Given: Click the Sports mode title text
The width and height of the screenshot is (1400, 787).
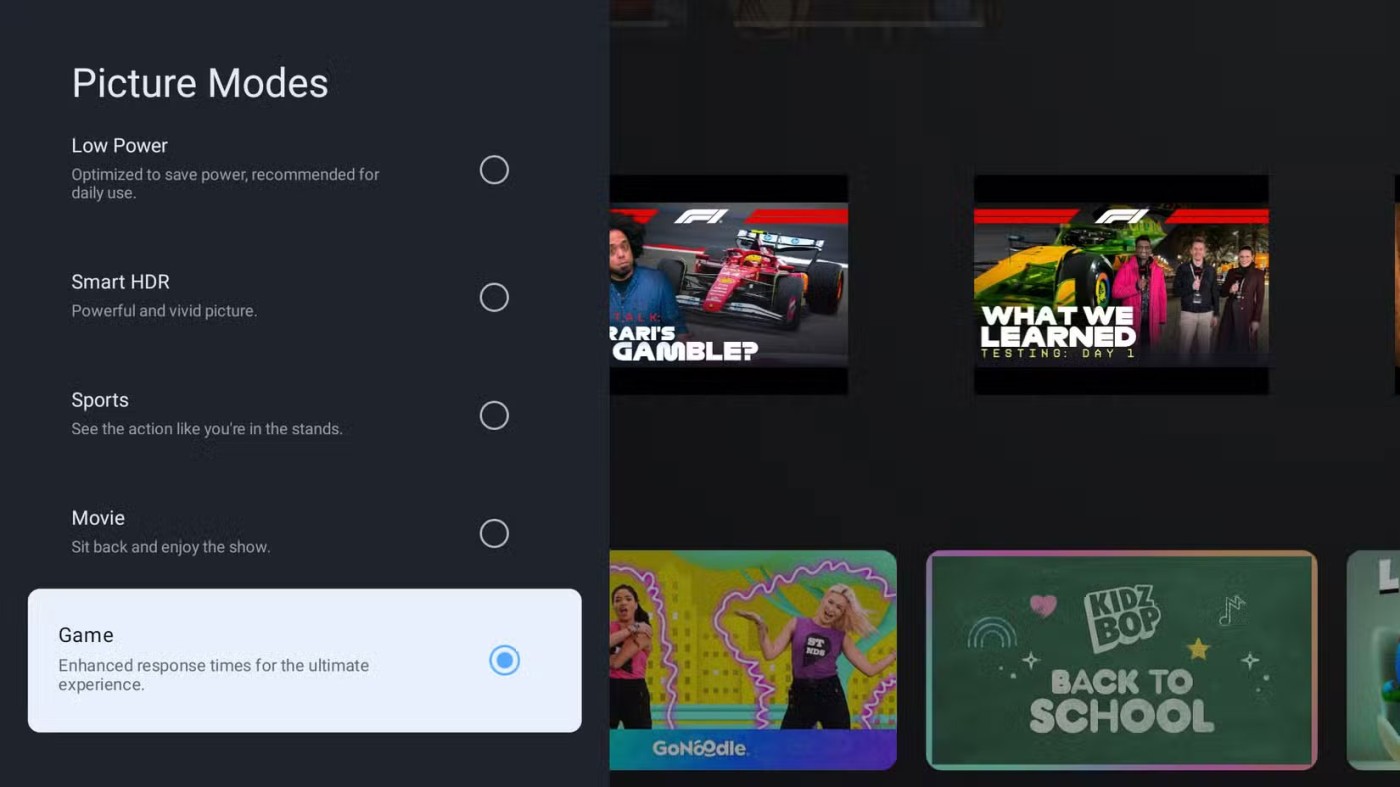Looking at the screenshot, I should 100,400.
